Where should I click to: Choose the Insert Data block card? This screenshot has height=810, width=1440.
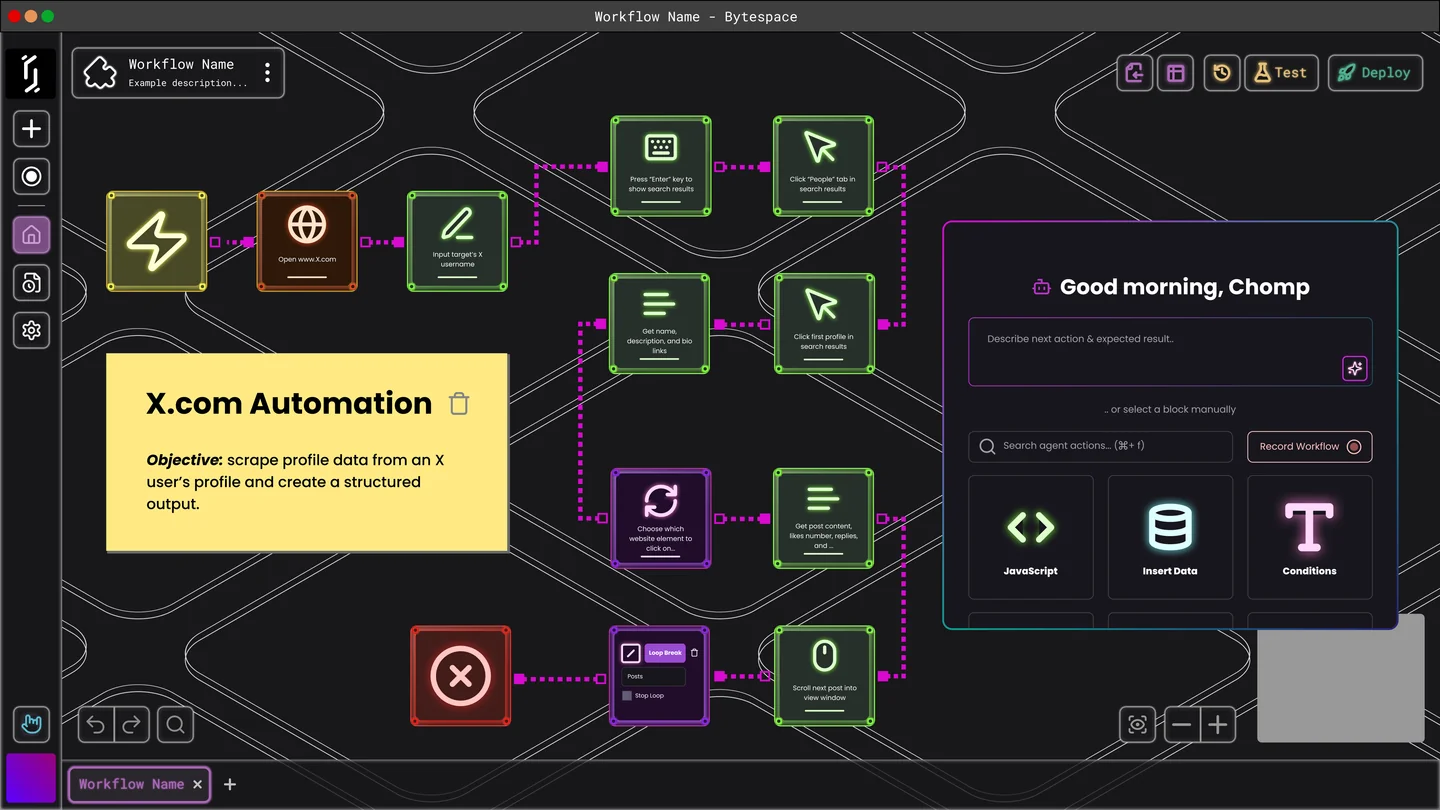click(x=1170, y=537)
